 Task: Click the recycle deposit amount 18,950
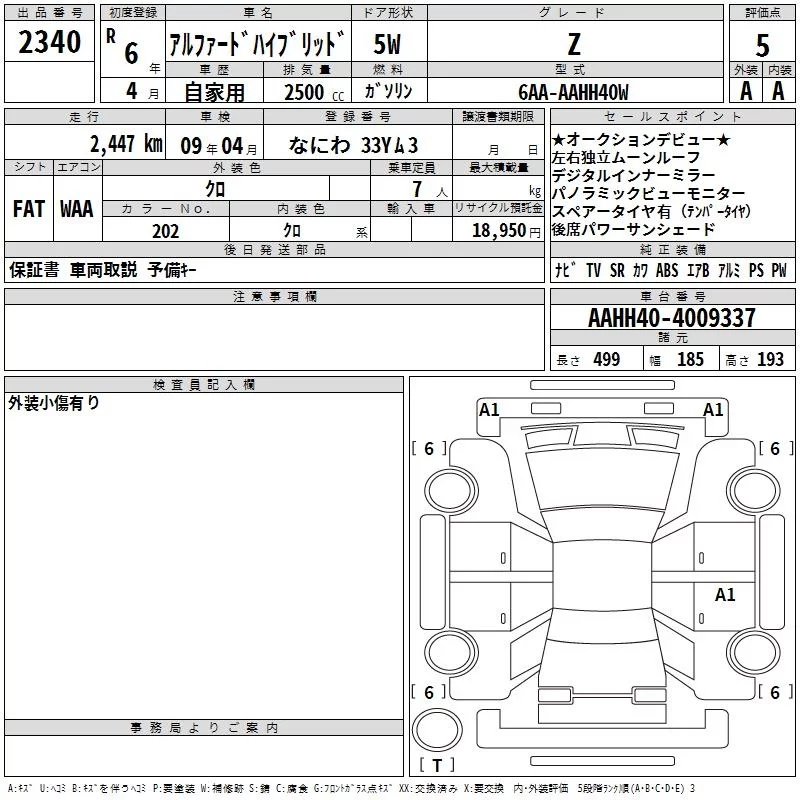pyautogui.click(x=498, y=231)
